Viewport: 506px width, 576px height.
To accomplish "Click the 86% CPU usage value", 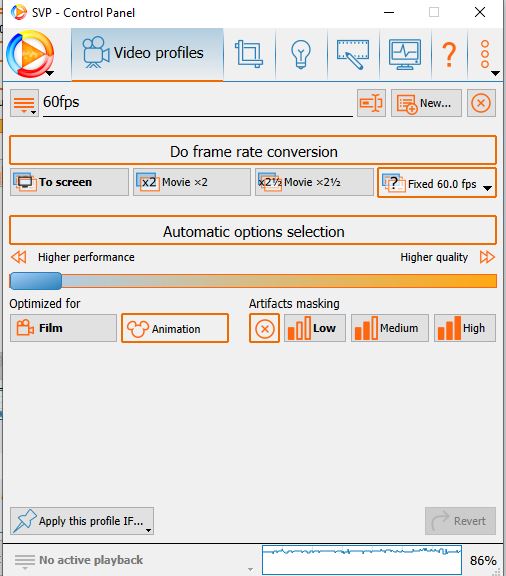I will 483,561.
